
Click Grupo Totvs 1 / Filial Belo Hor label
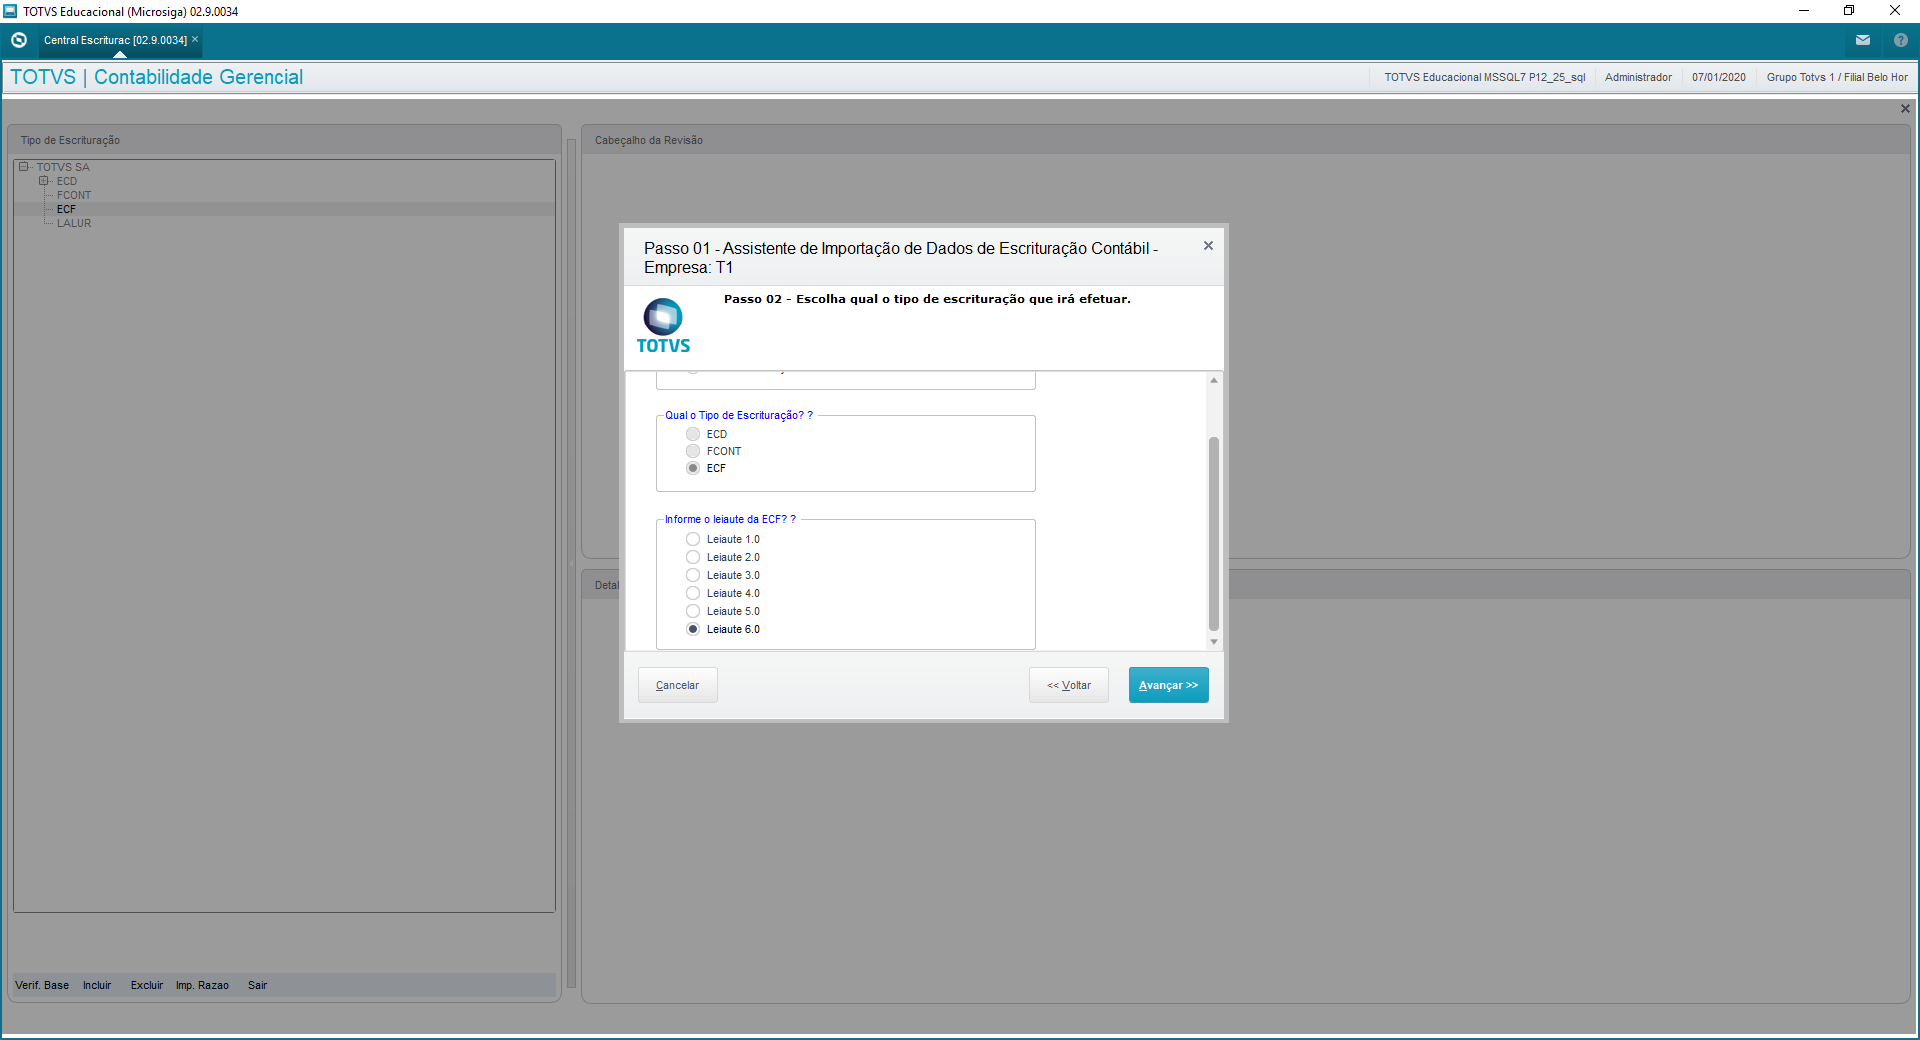(1837, 77)
